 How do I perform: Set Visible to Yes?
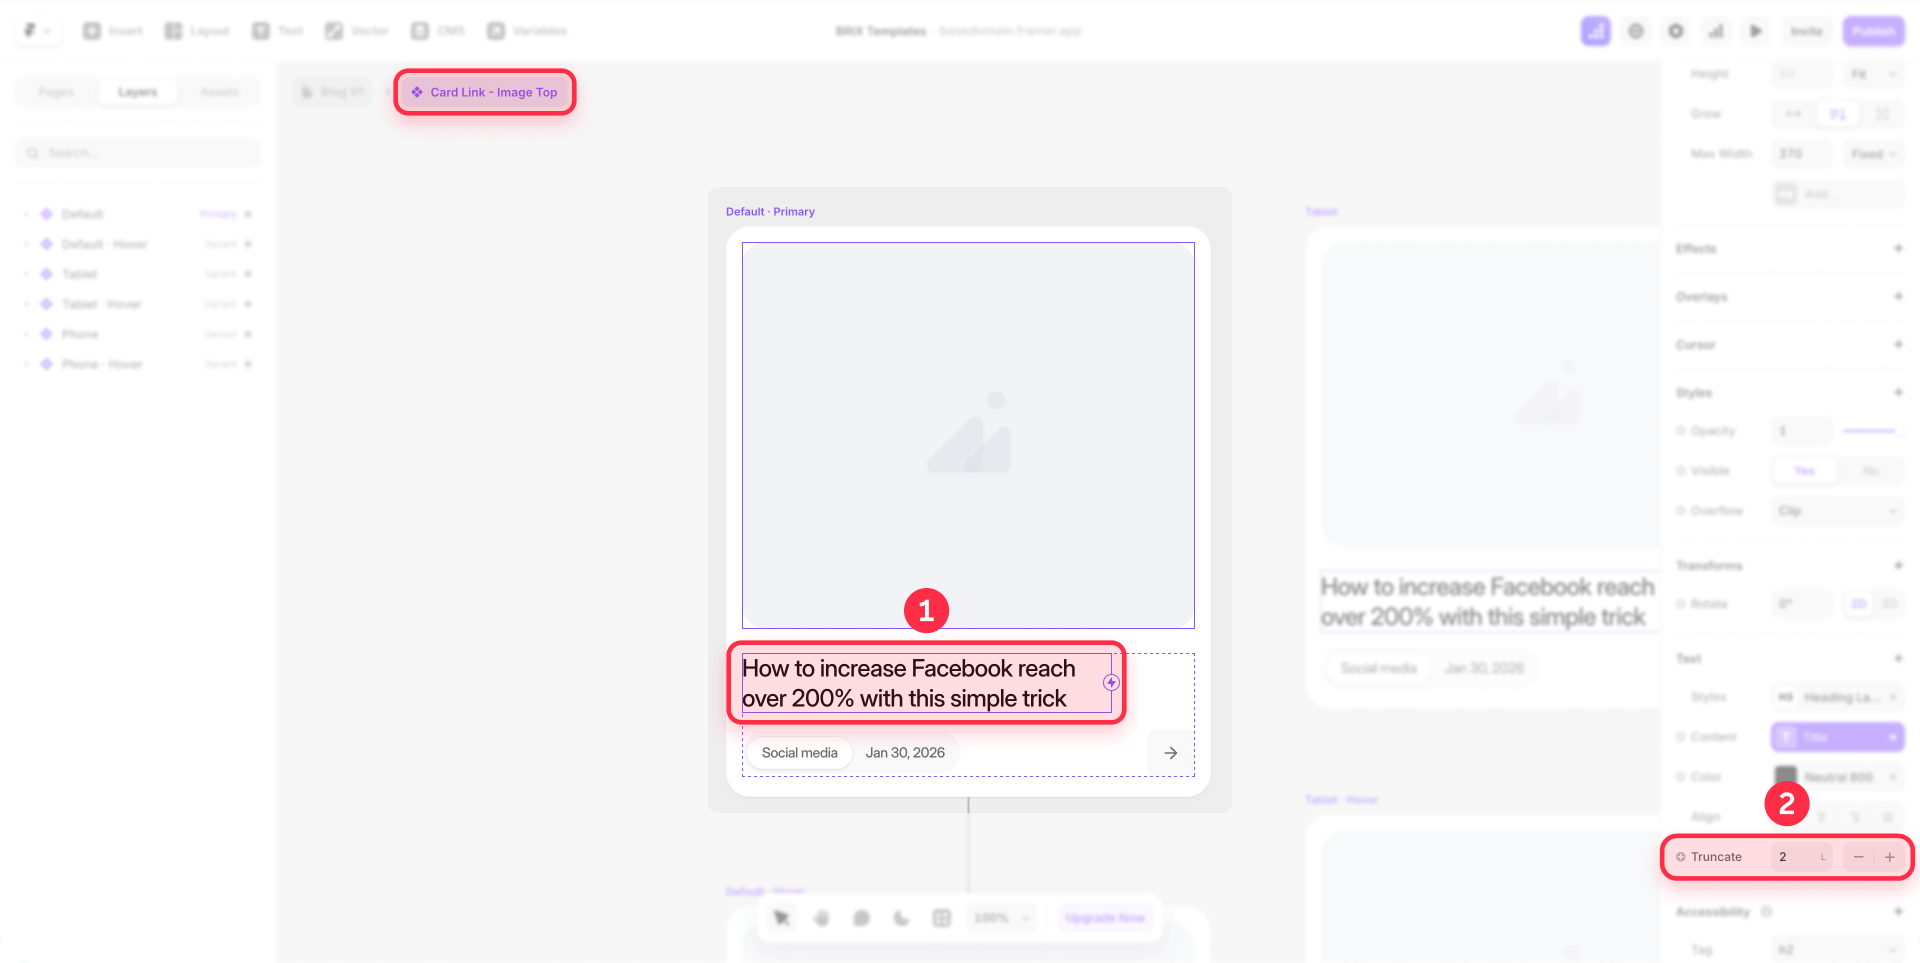coord(1804,471)
